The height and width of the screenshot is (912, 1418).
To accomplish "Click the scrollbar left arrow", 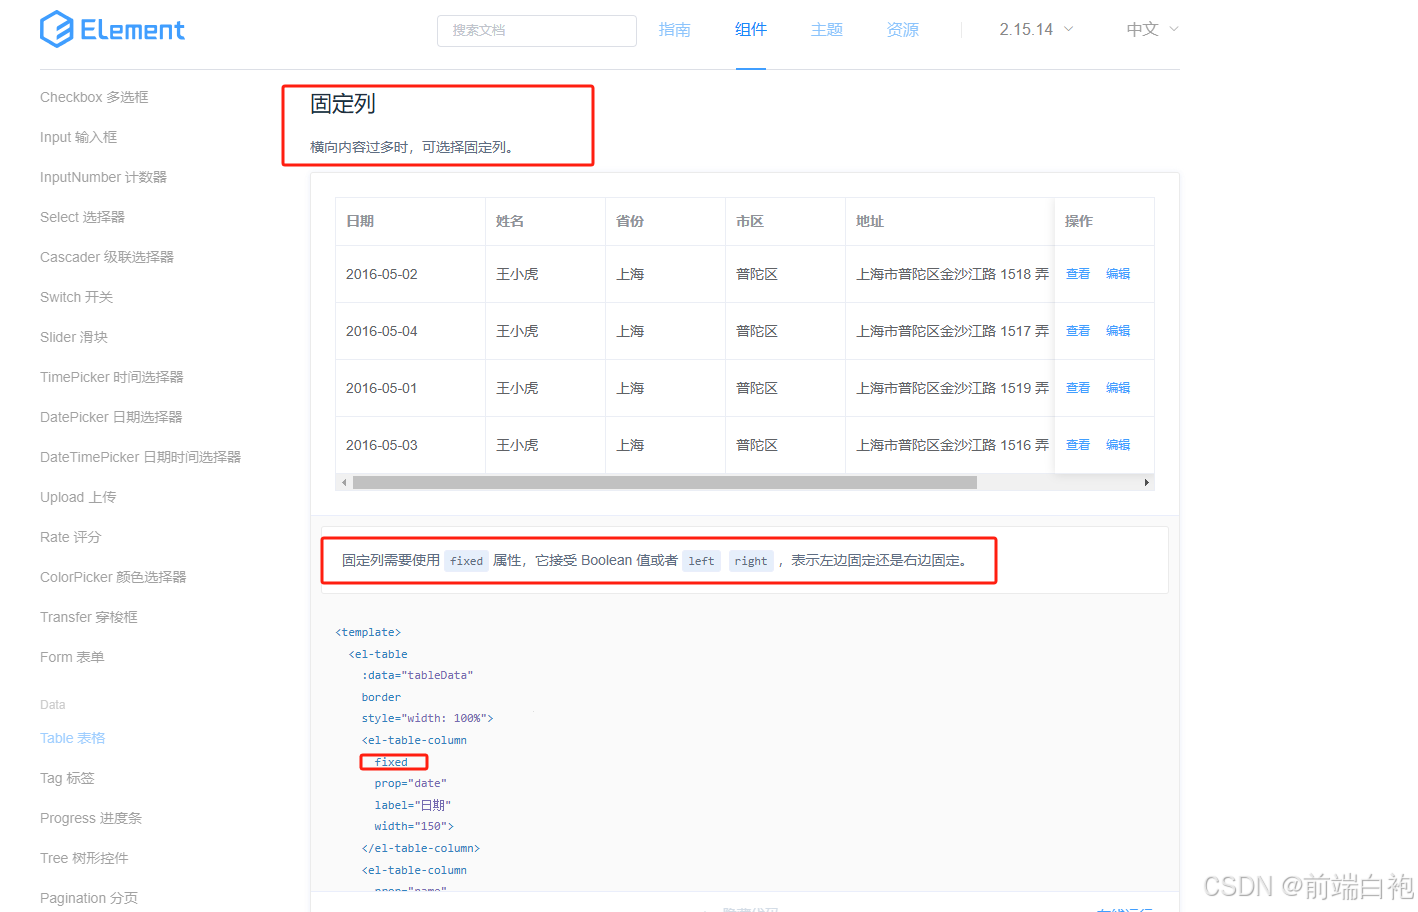I will [344, 482].
